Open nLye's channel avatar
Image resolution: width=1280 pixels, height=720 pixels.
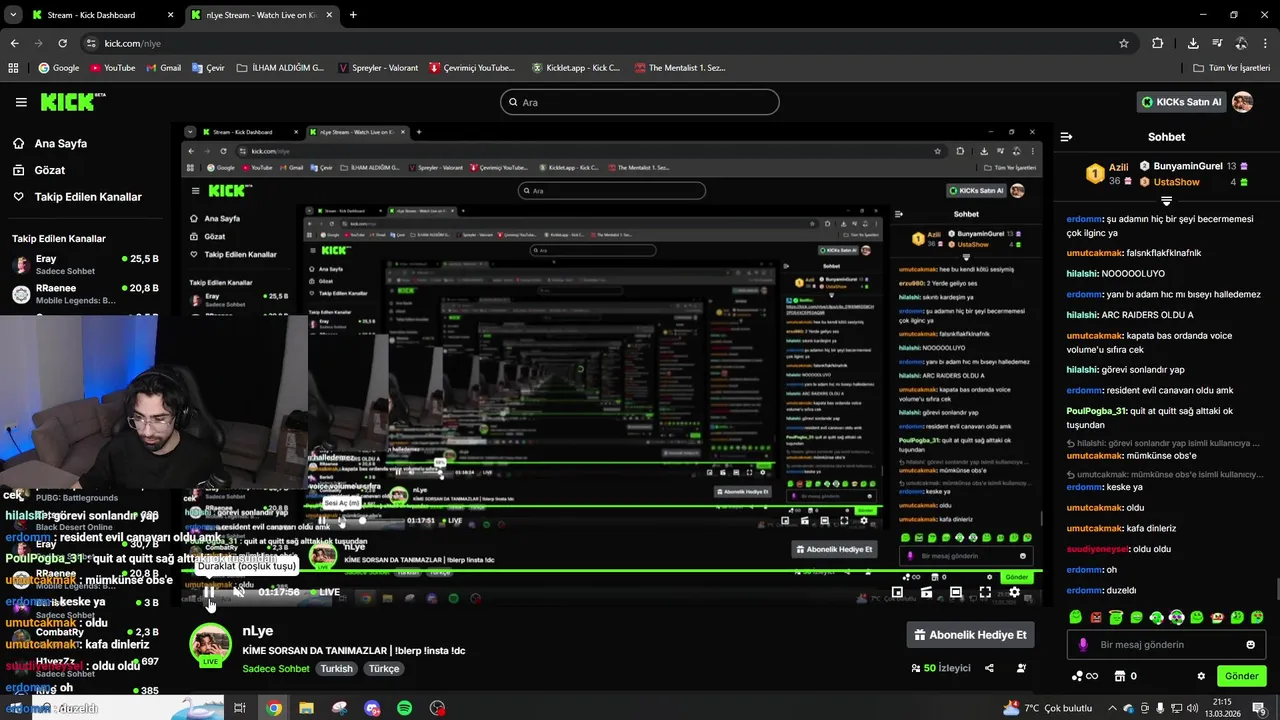(x=211, y=645)
